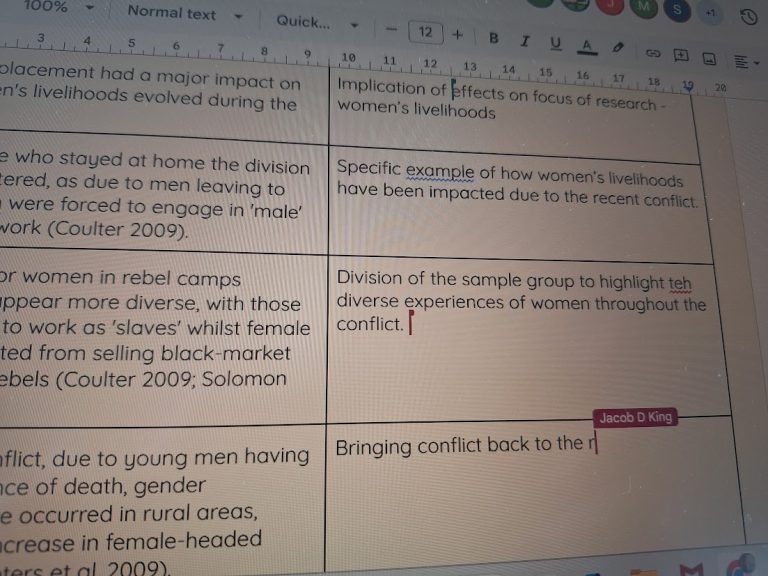Click the blue S collaborator avatar
768x576 pixels.
(678, 9)
